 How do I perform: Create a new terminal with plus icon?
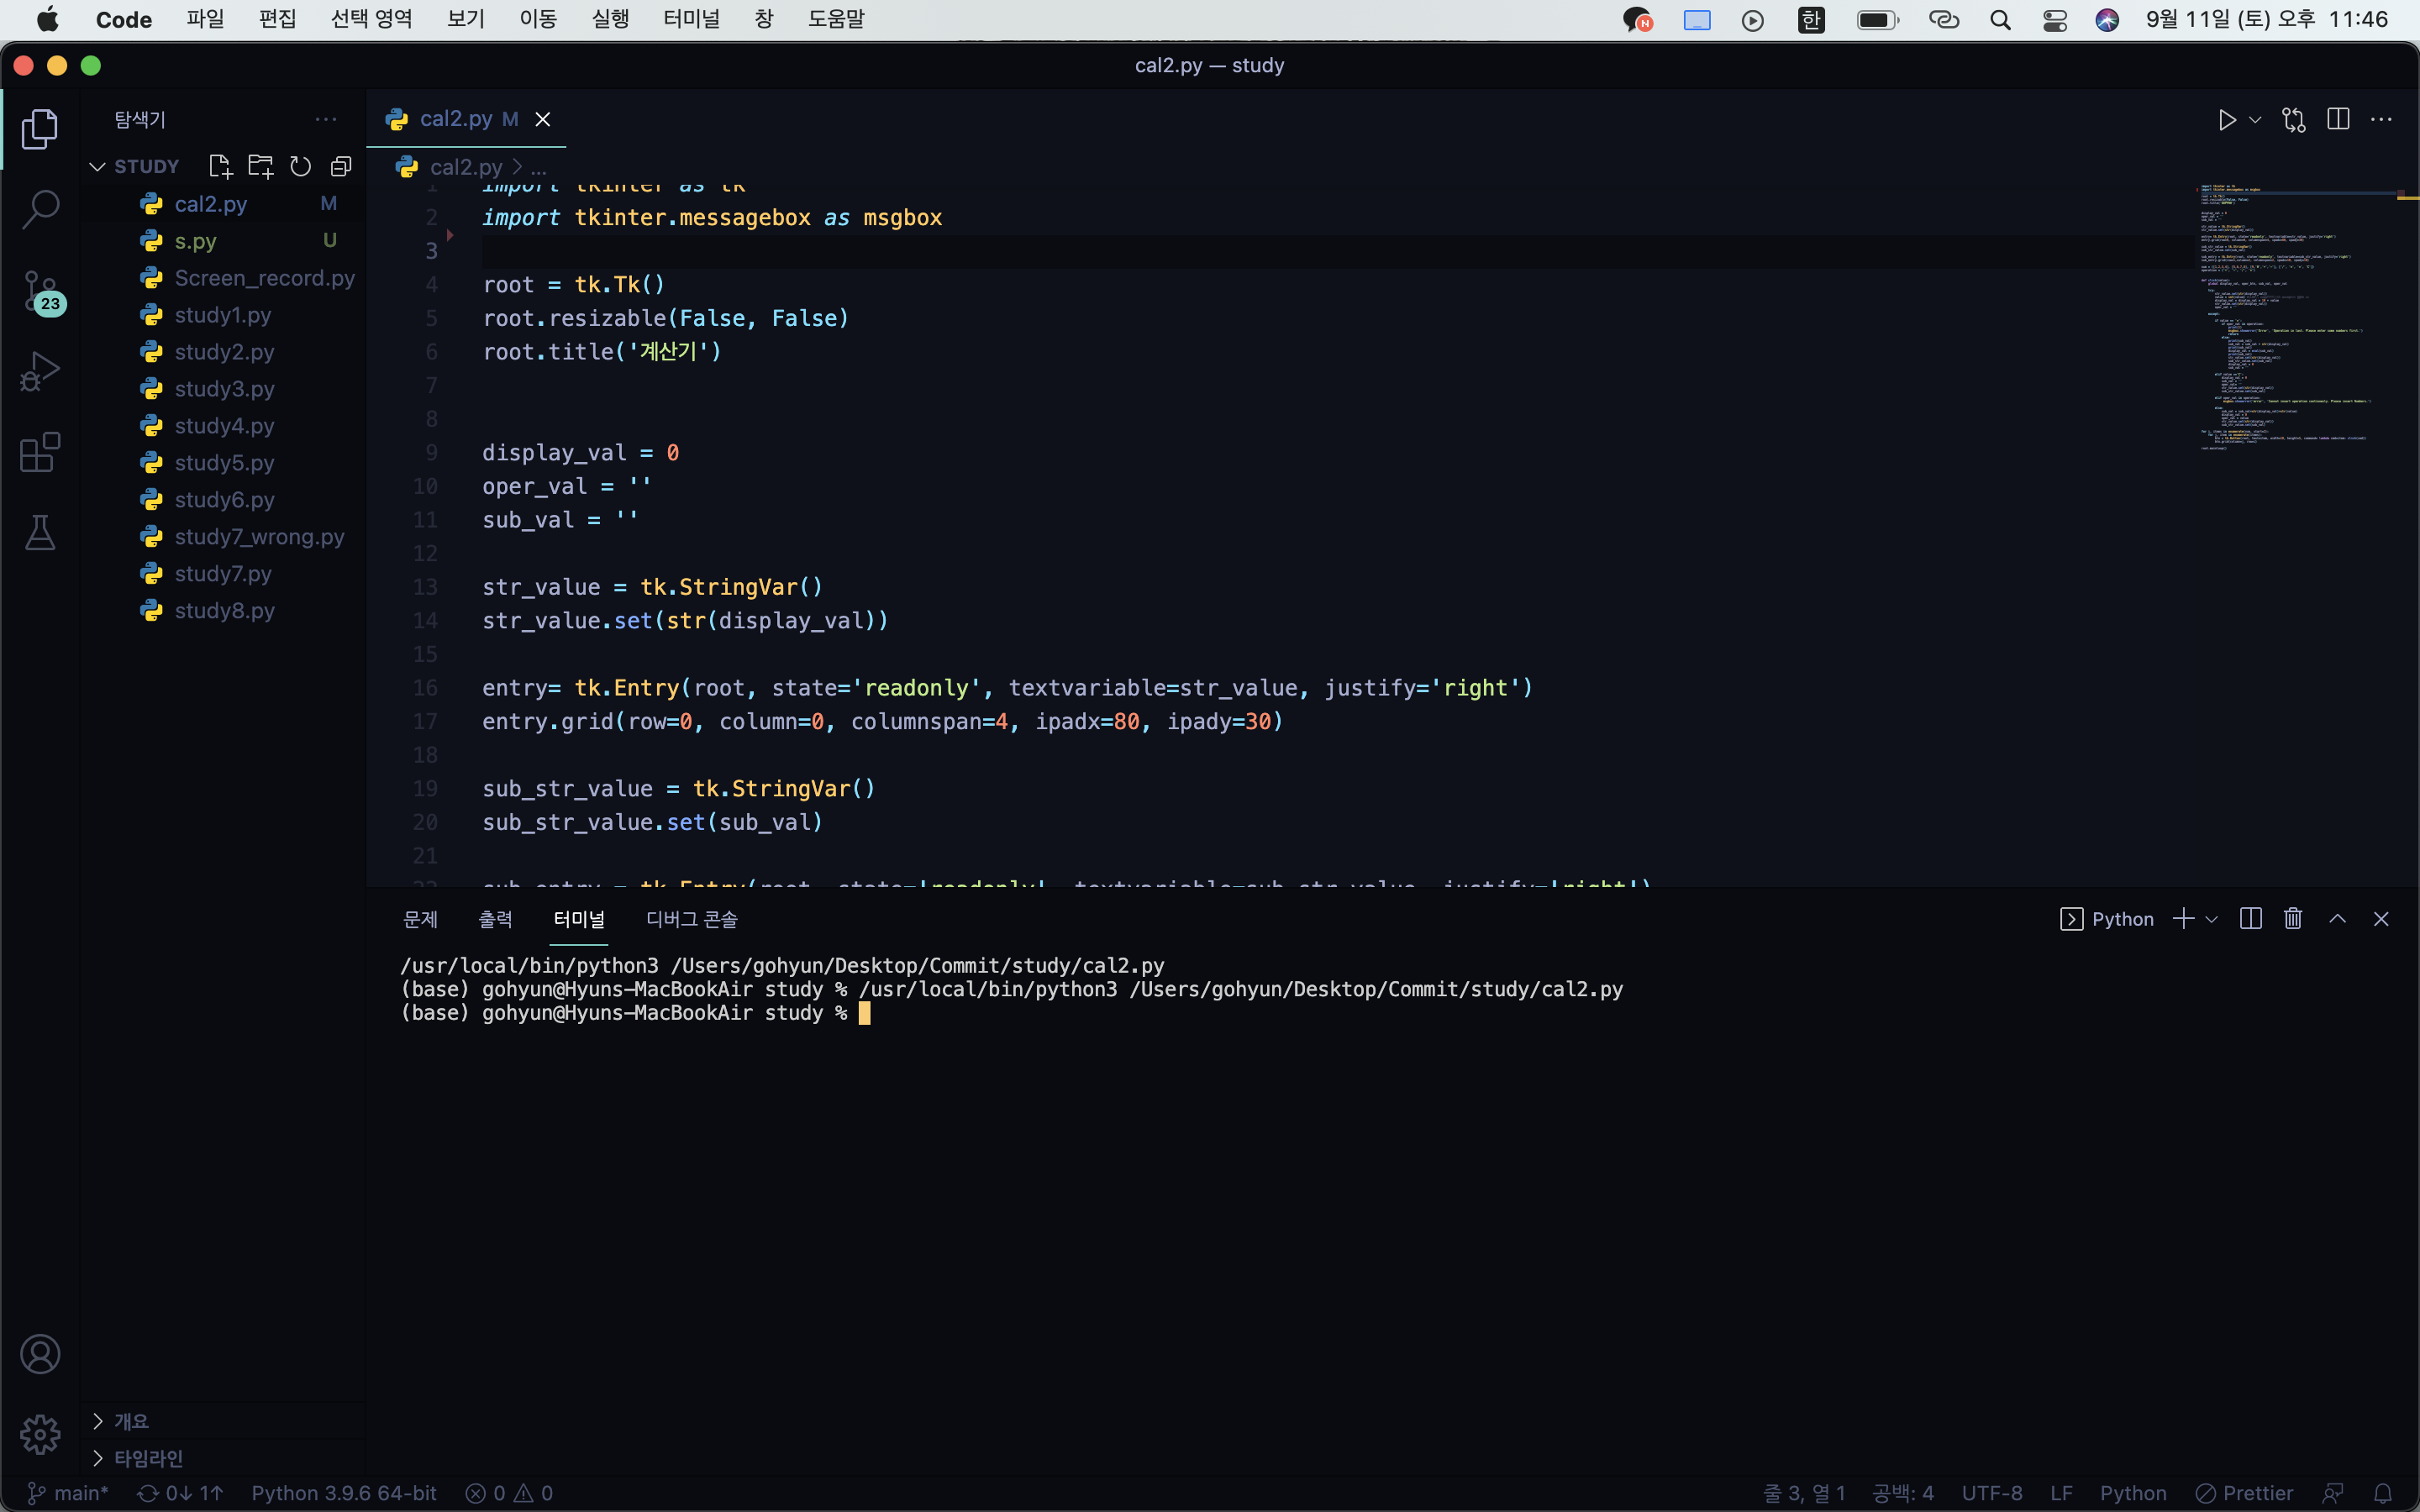click(2183, 919)
